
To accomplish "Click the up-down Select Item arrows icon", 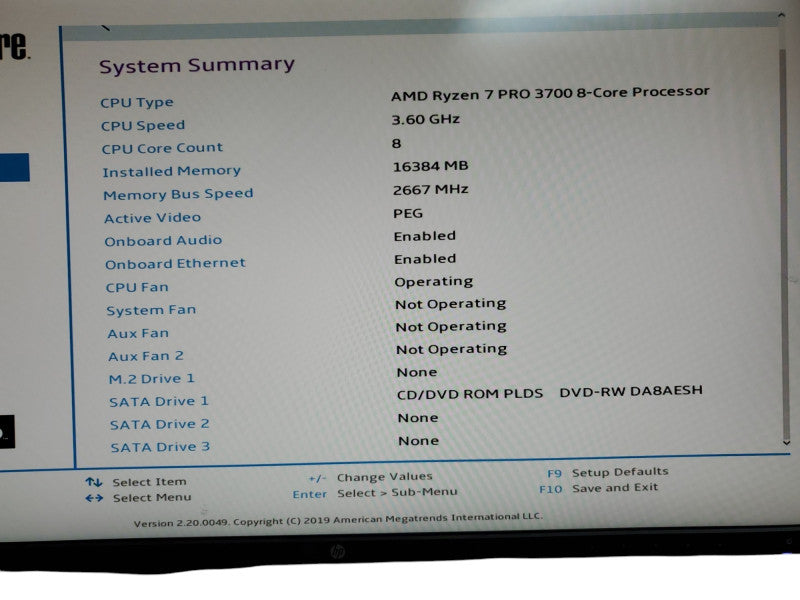I will 94,482.
